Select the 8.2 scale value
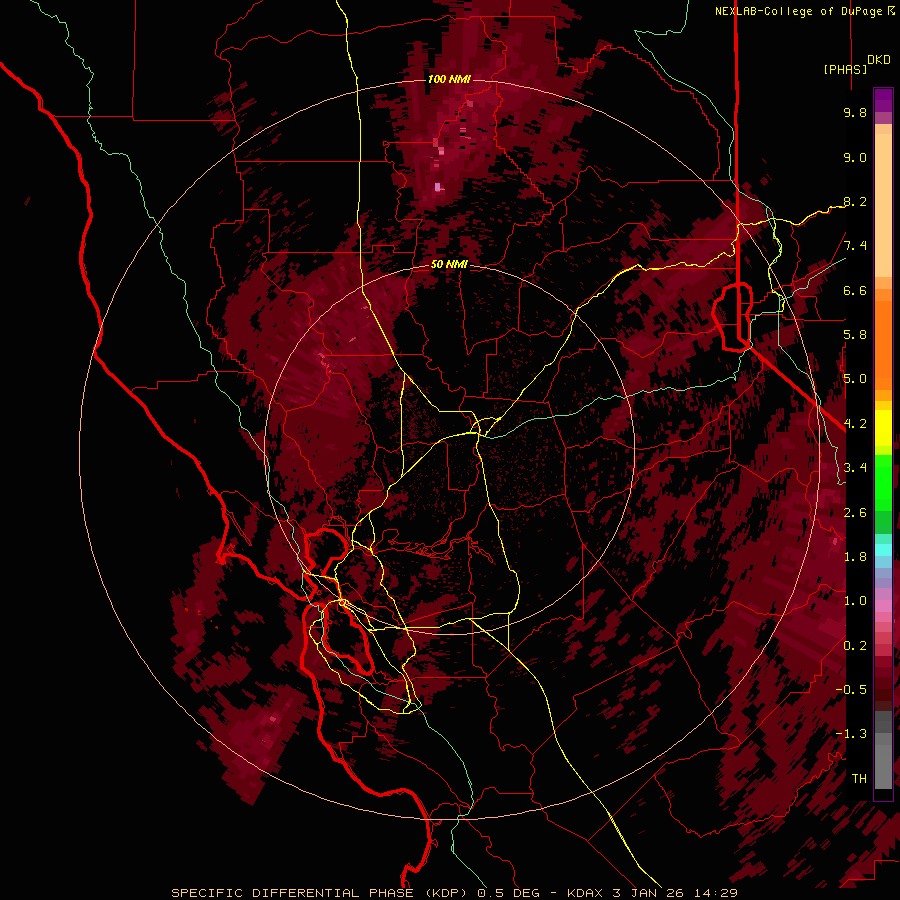The height and width of the screenshot is (900, 900). coord(855,201)
